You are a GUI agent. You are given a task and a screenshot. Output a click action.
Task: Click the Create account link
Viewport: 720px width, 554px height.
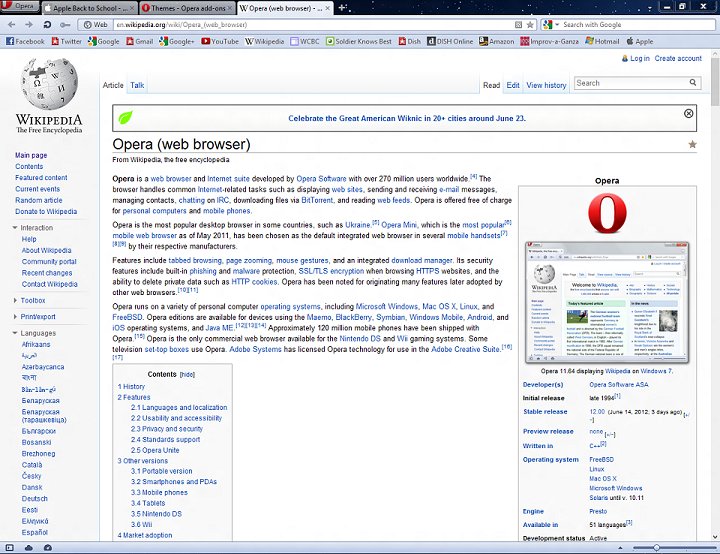click(x=678, y=59)
